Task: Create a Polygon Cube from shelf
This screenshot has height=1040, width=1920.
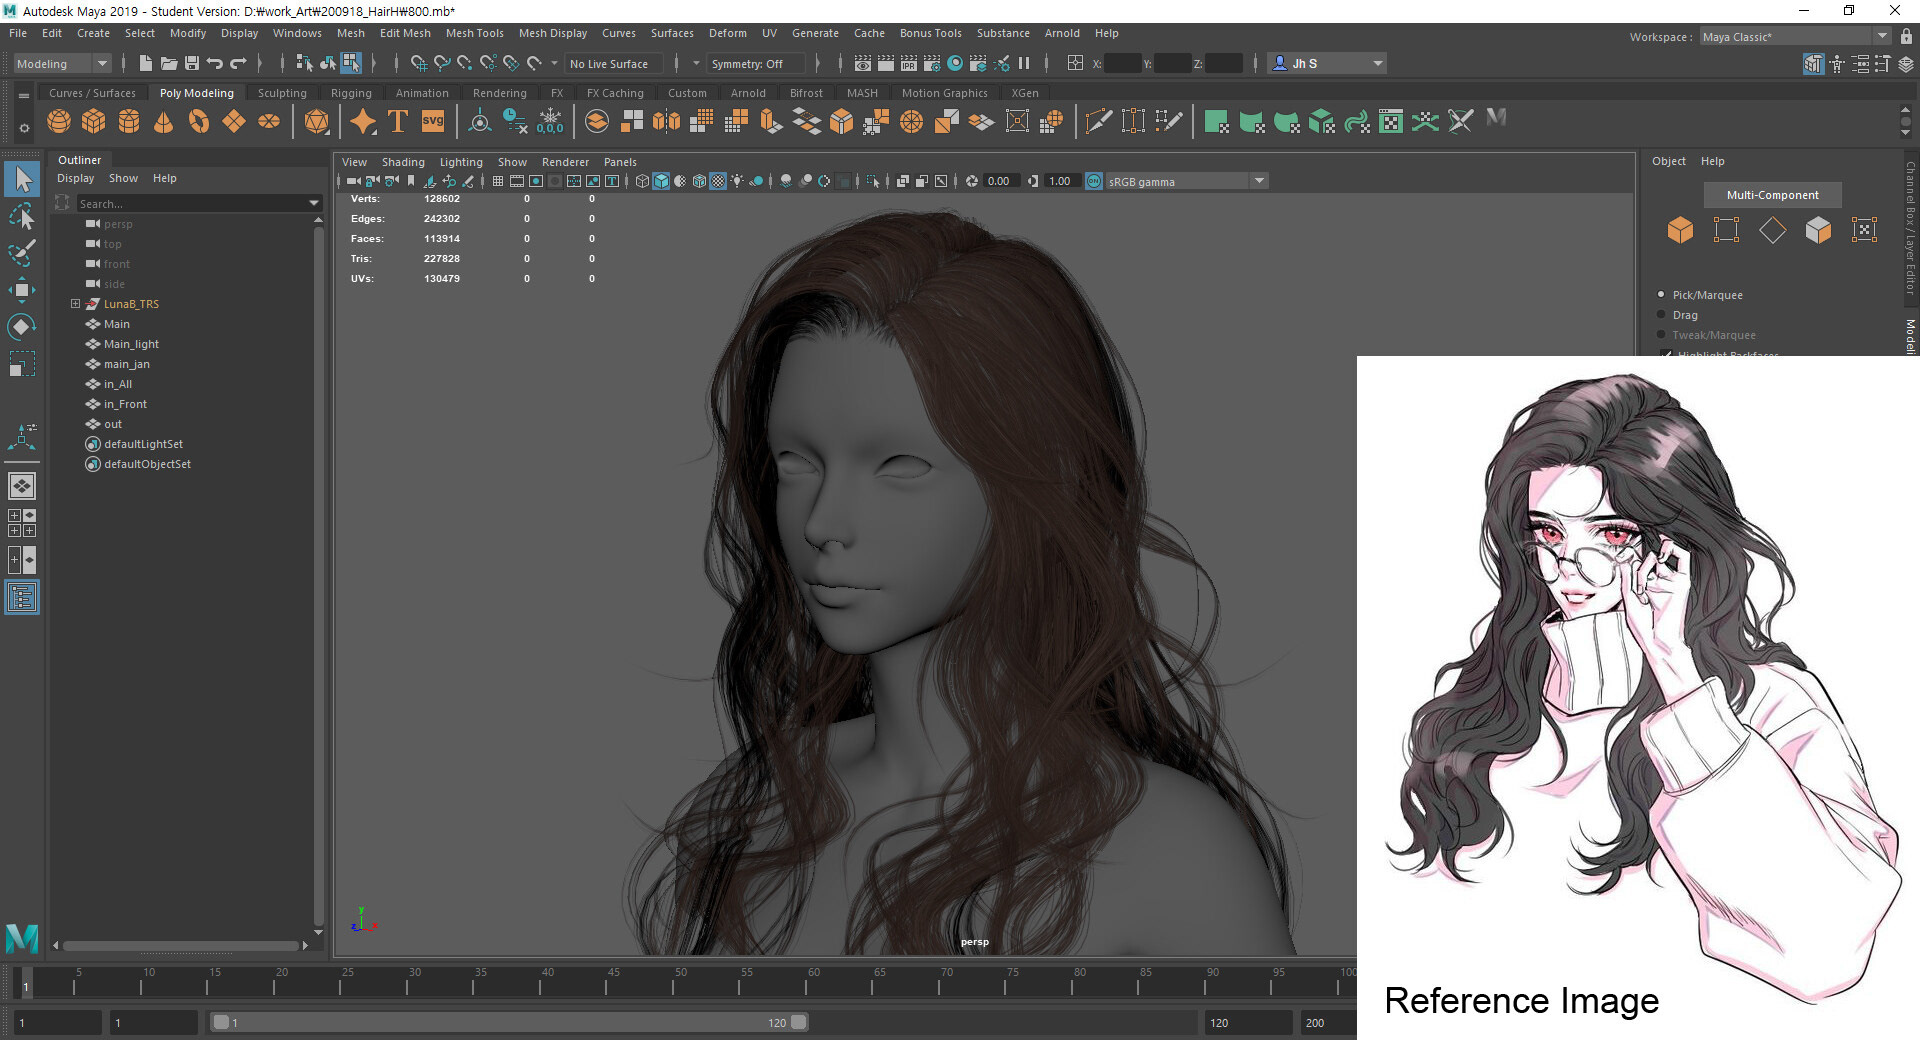Action: (x=94, y=122)
